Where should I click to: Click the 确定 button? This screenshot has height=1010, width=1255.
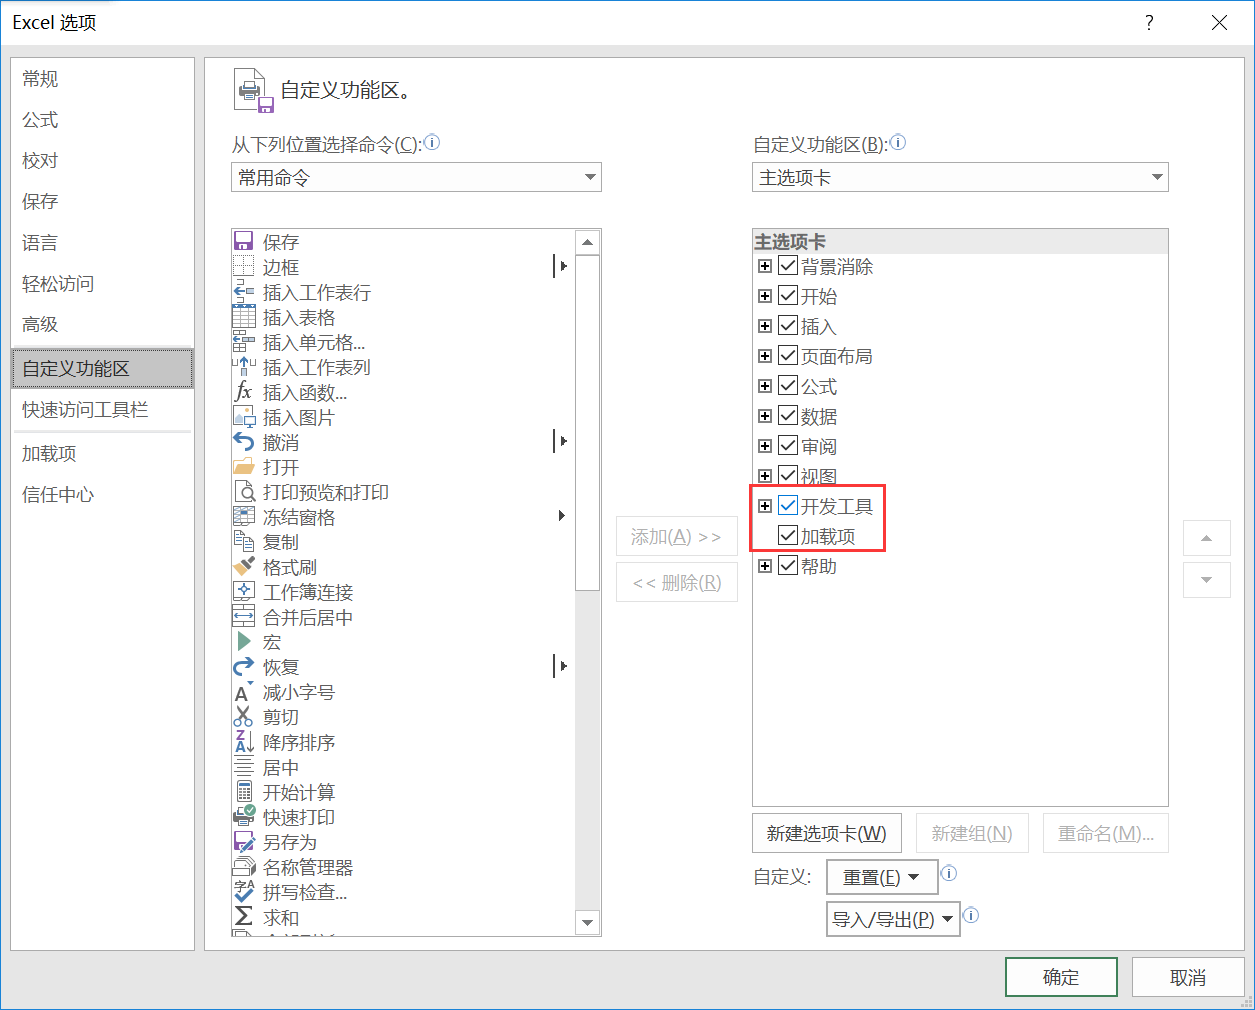(x=1061, y=977)
